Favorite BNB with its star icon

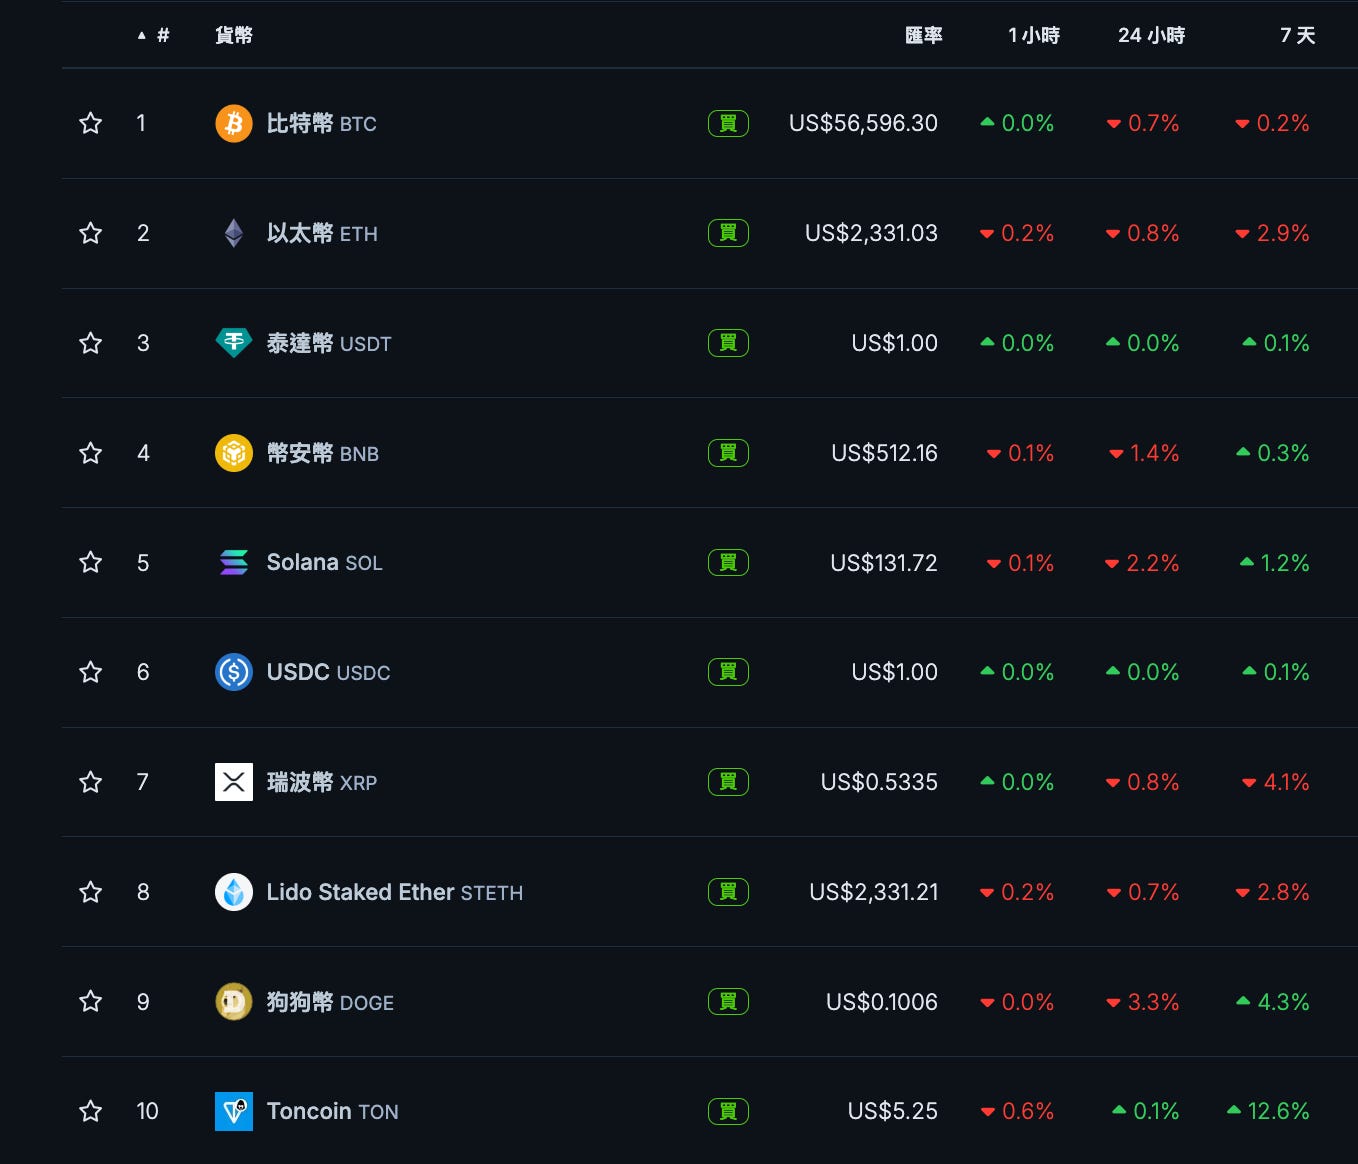tap(91, 453)
